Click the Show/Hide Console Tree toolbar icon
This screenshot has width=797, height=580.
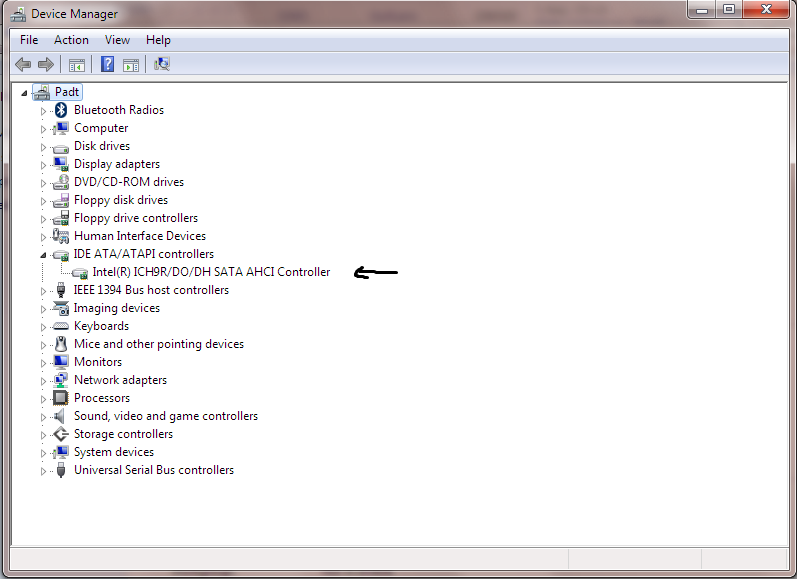pyautogui.click(x=77, y=65)
